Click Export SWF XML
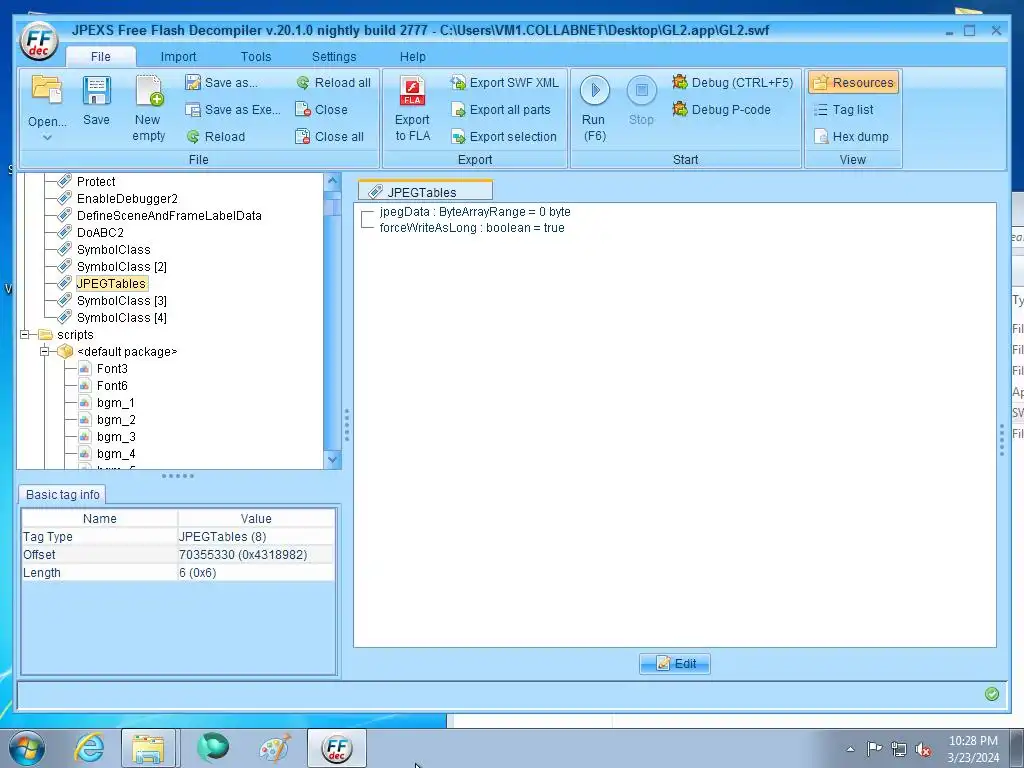The image size is (1024, 768). click(504, 83)
